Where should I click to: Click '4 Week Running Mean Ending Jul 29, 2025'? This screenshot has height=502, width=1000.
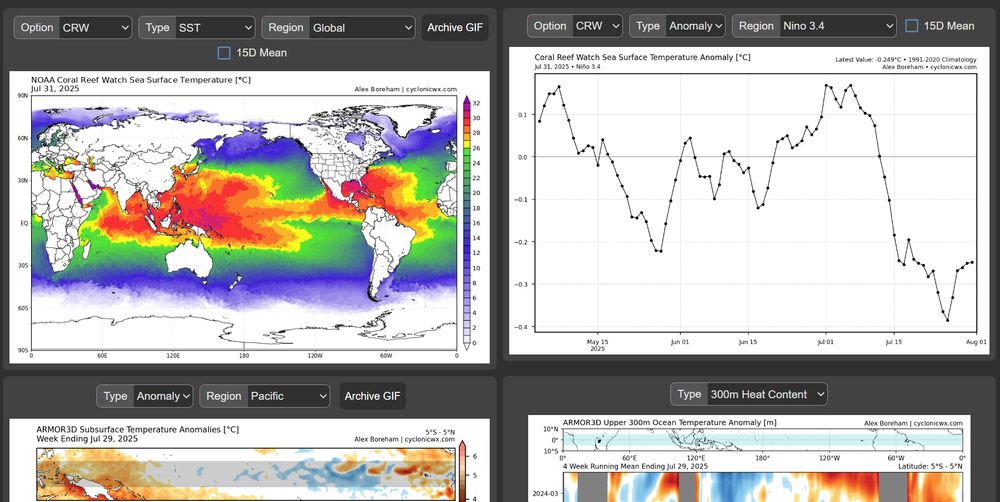[x=635, y=466]
